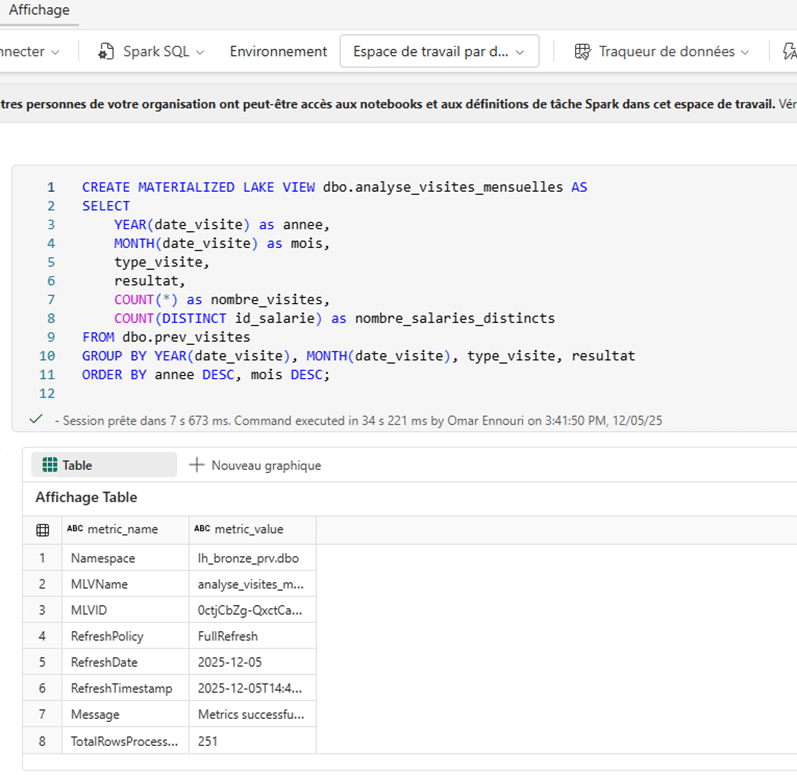Click the plus icon beside Nouveau graphique
The height and width of the screenshot is (775, 797).
click(196, 465)
